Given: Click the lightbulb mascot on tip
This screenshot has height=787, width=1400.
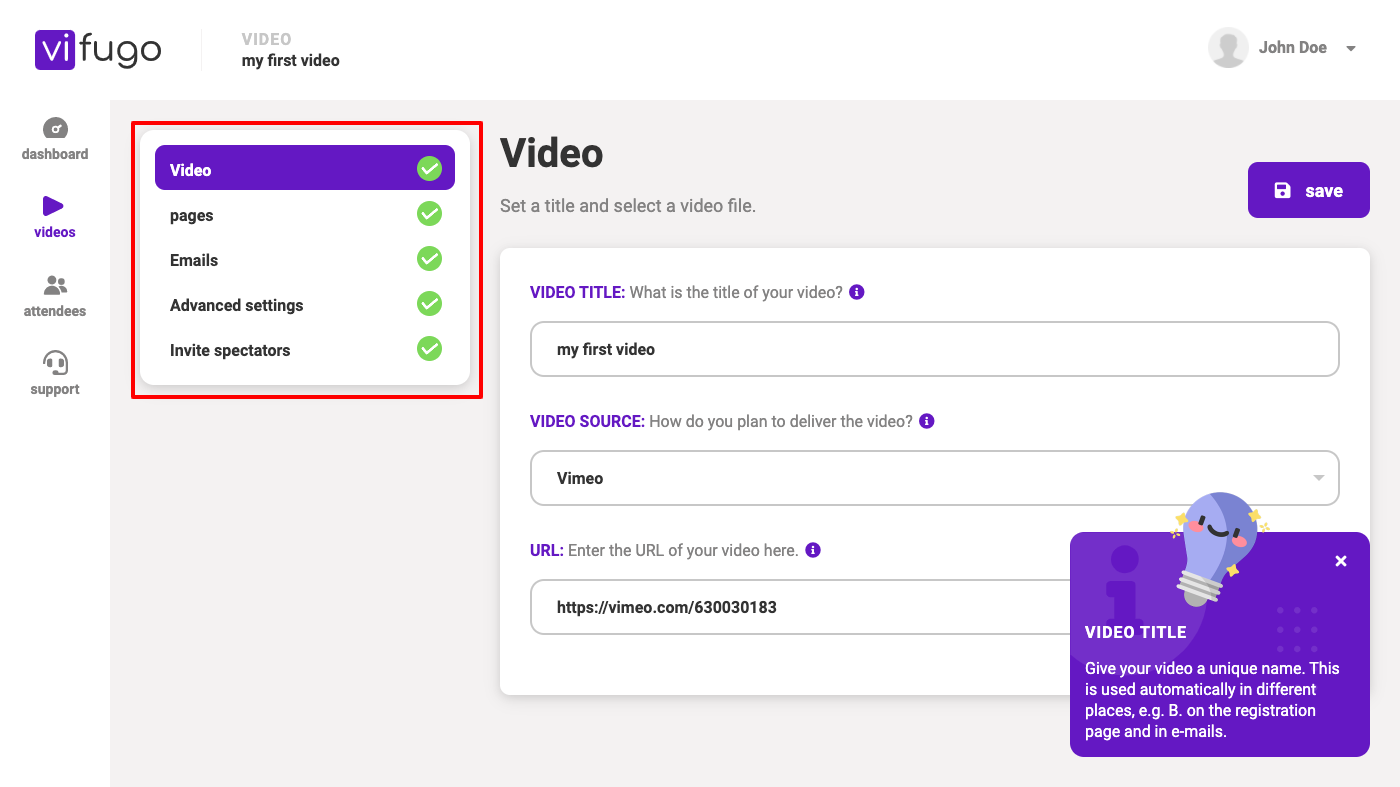Looking at the screenshot, I should pyautogui.click(x=1219, y=548).
